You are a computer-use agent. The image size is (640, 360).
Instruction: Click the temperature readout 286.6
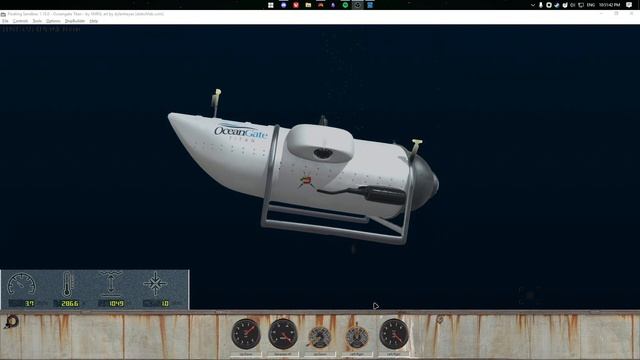[67, 303]
